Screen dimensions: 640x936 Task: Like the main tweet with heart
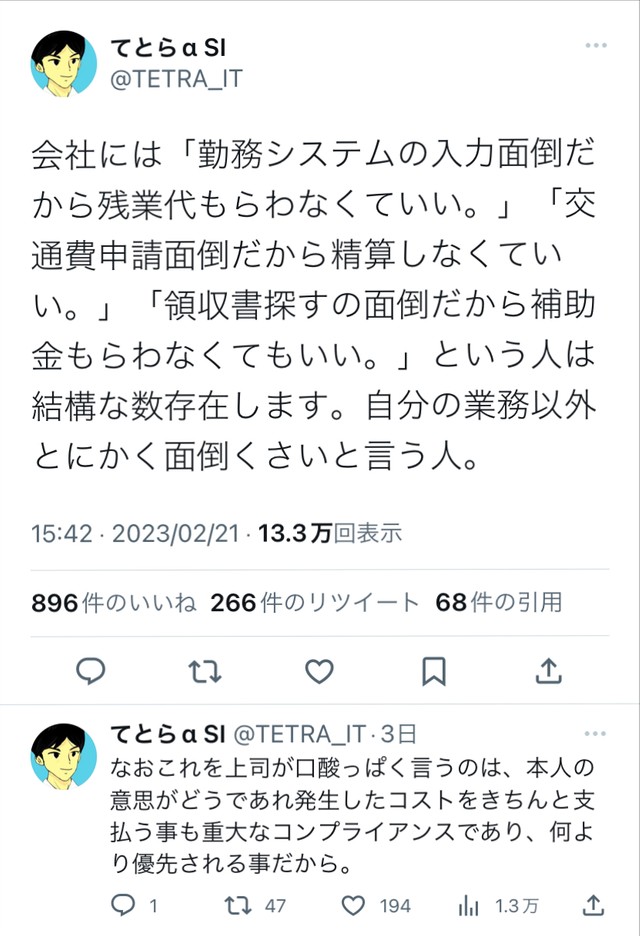[x=318, y=672]
